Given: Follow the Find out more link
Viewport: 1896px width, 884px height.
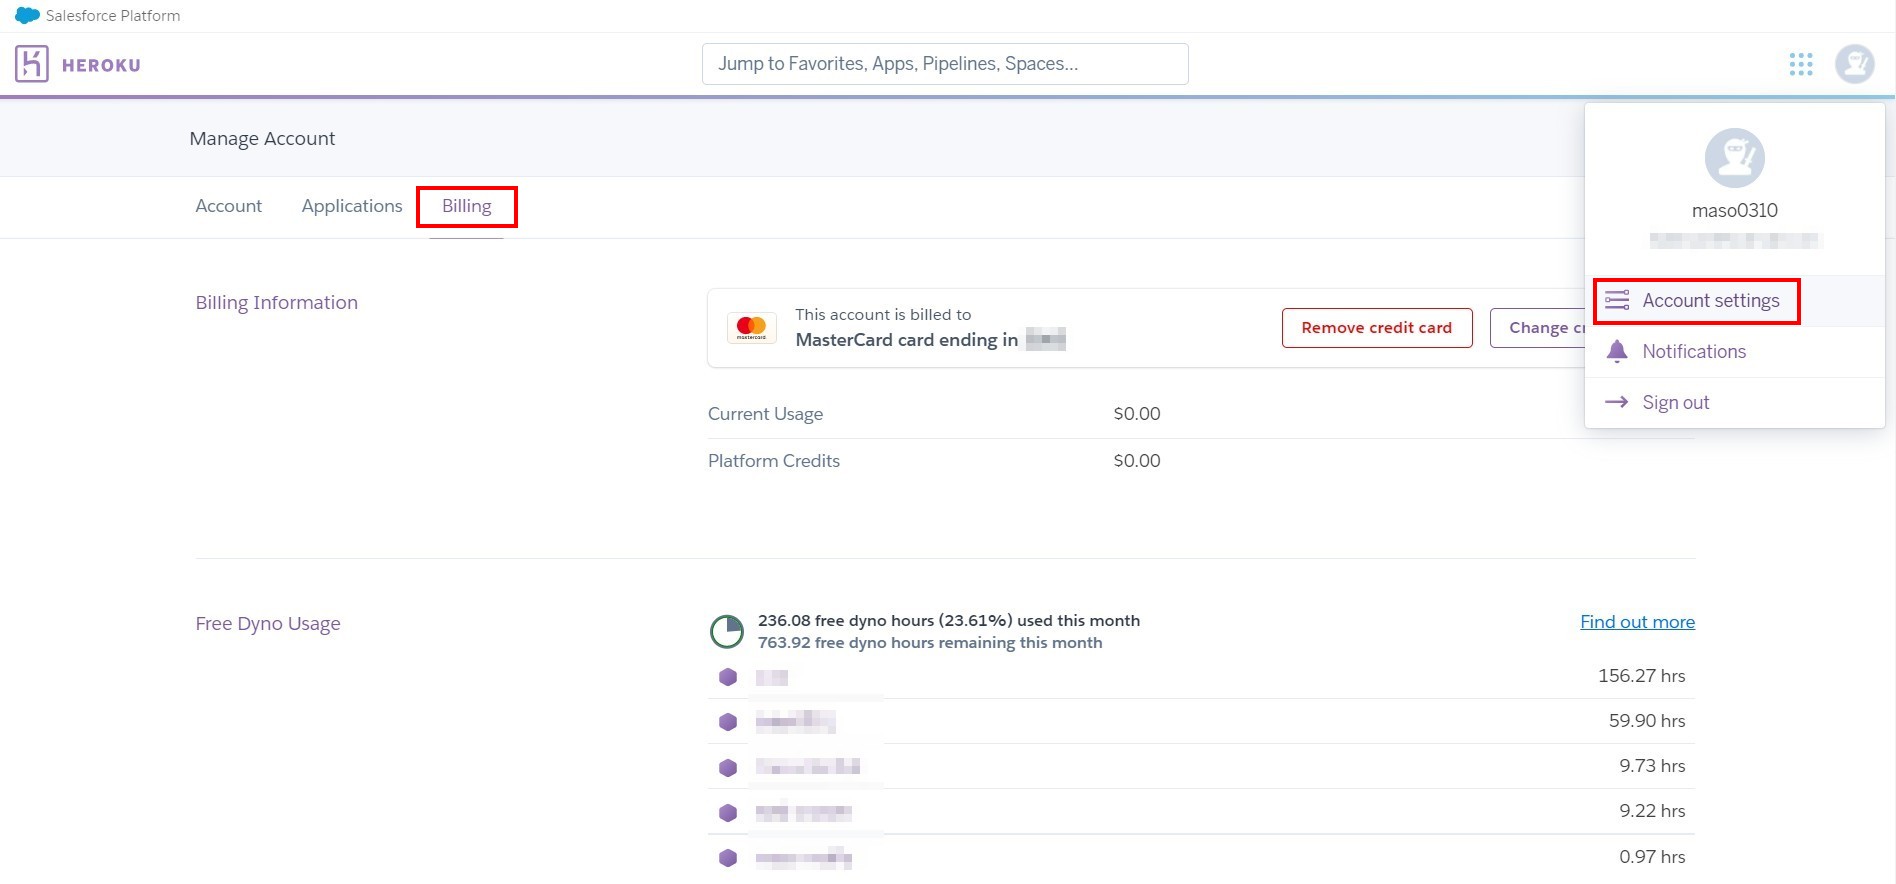Looking at the screenshot, I should coord(1637,622).
